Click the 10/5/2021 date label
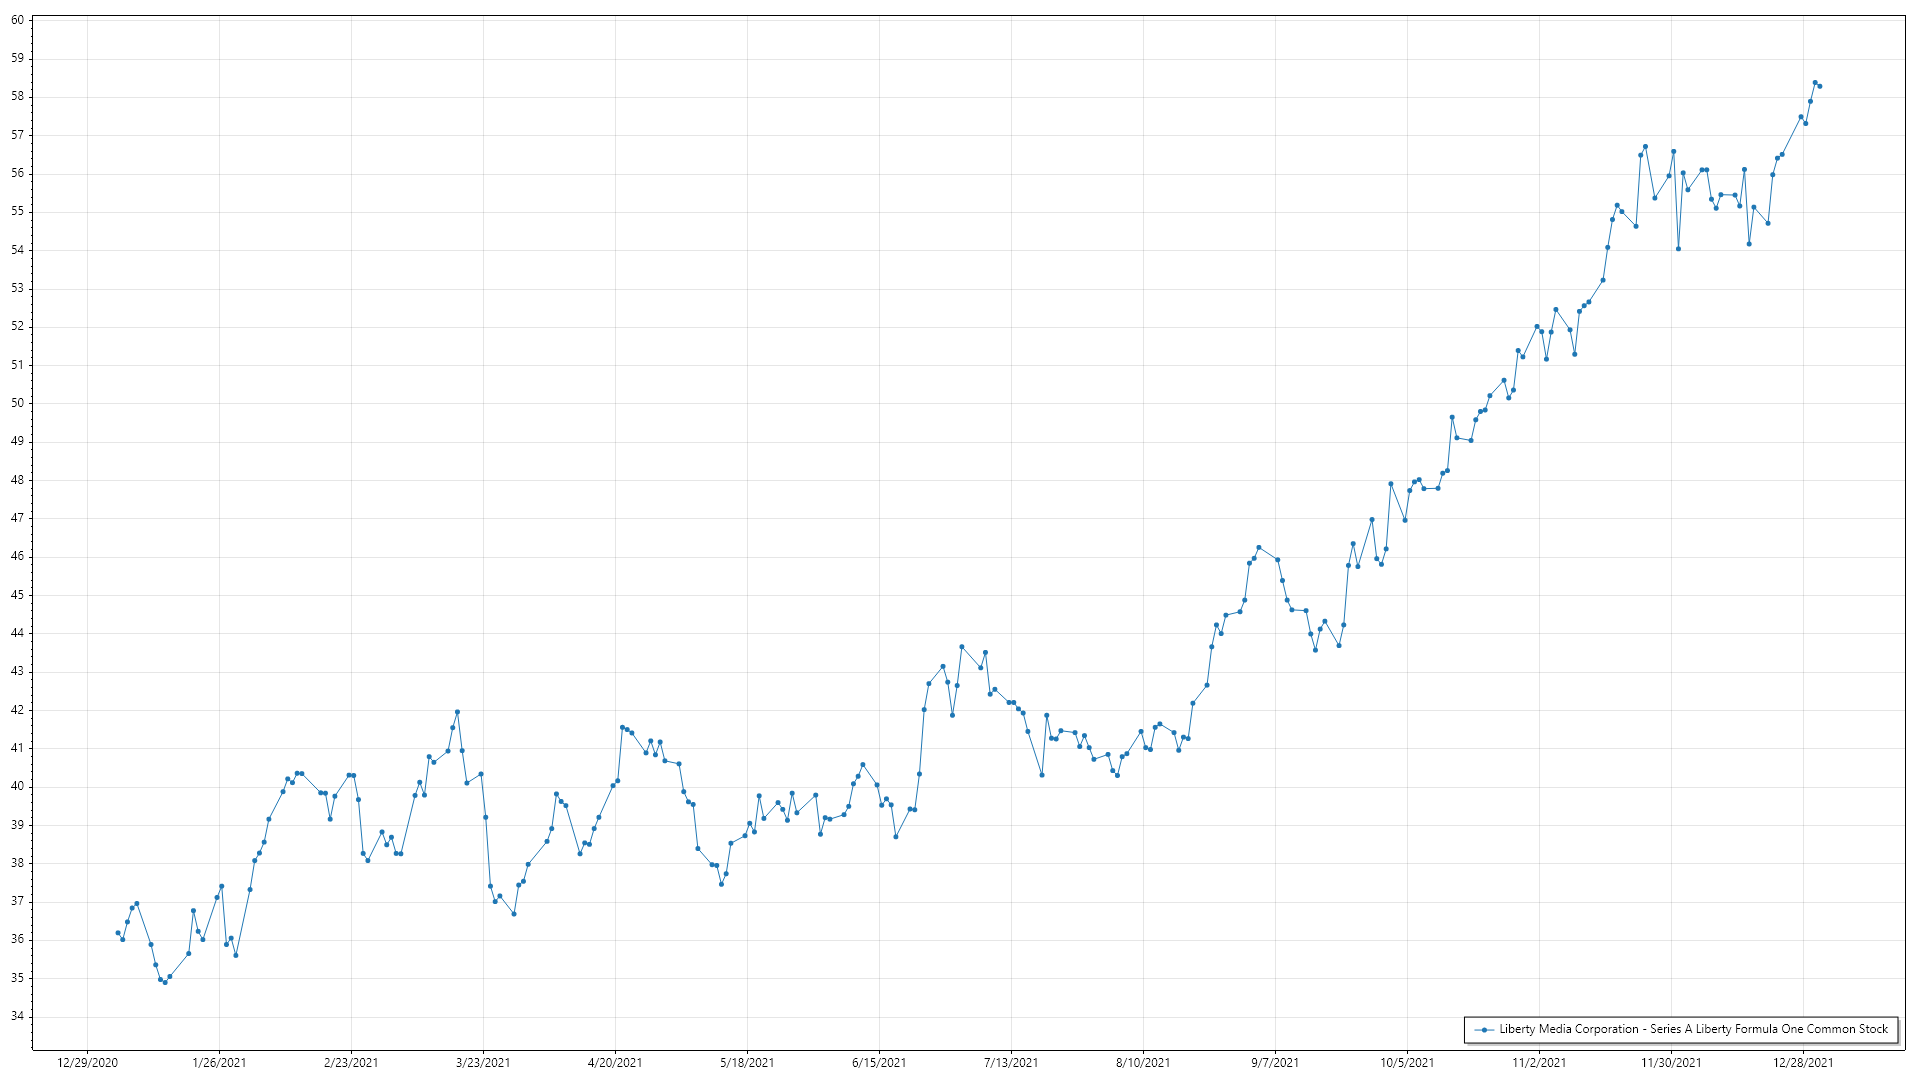Screen dimensions: 1920x1080 [1407, 1063]
